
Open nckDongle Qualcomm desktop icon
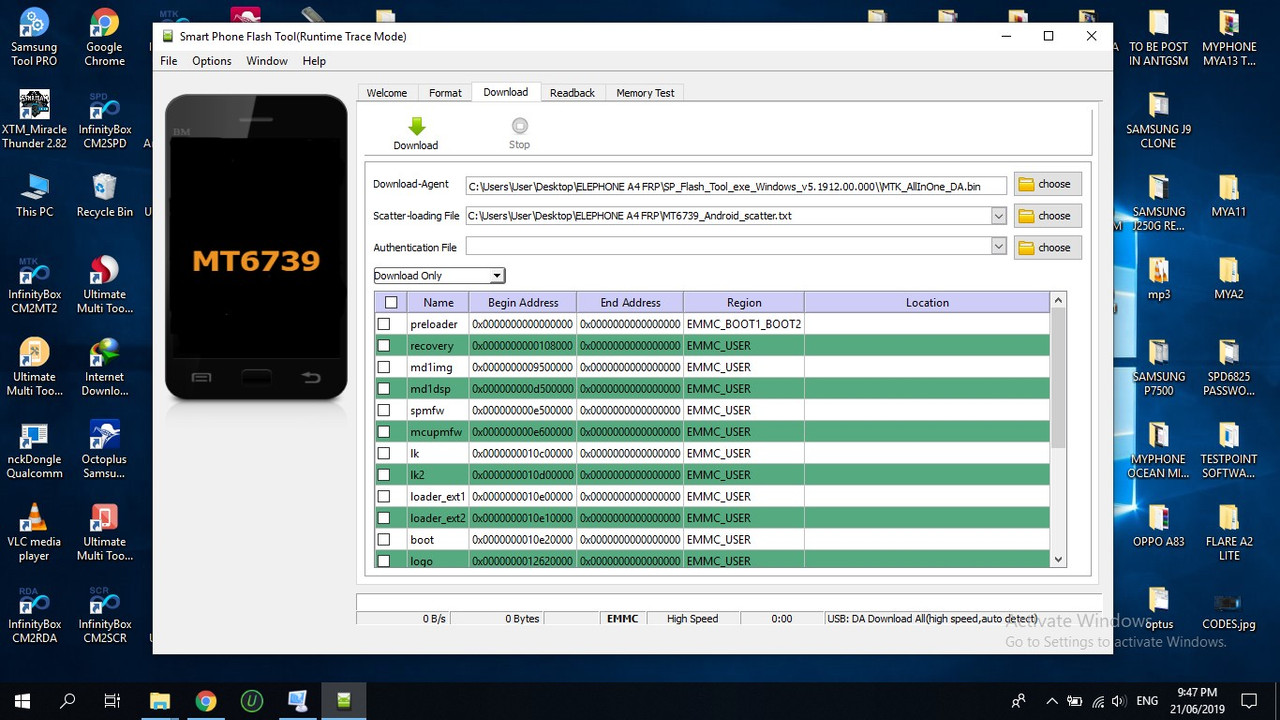34,450
